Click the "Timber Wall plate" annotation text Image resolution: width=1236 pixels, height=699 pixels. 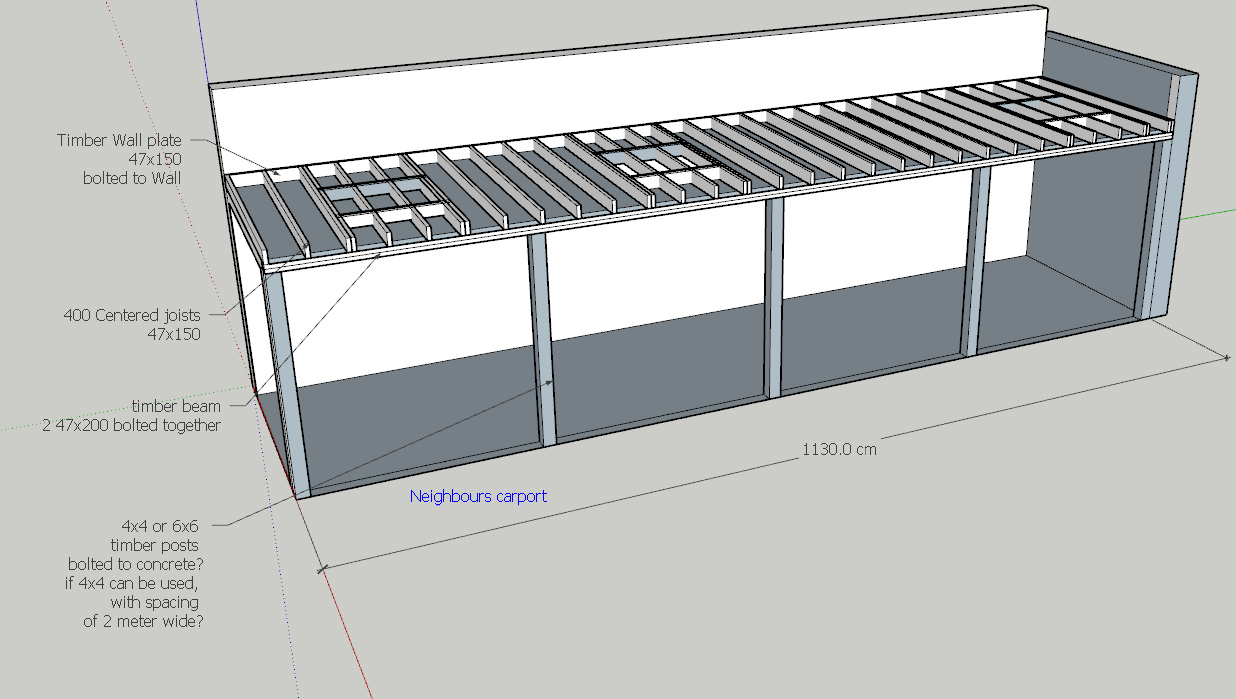119,141
